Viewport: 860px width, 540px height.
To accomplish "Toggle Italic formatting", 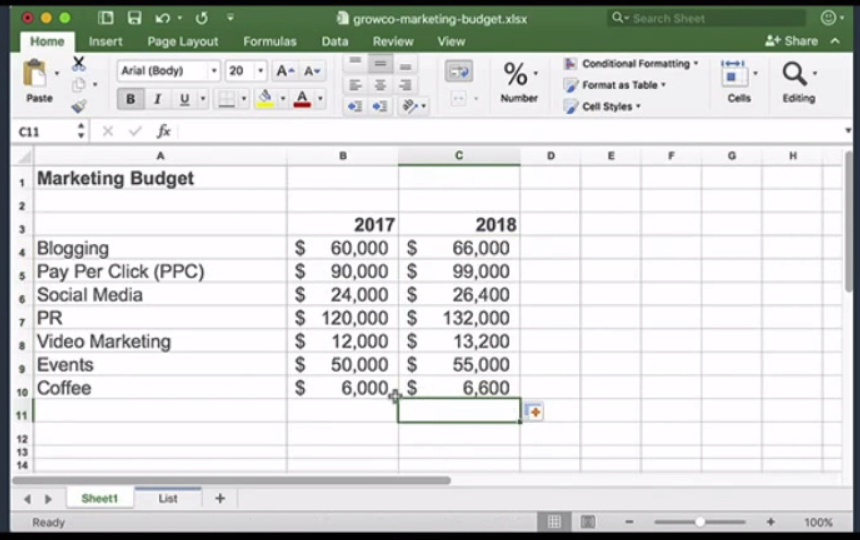I will pos(157,99).
